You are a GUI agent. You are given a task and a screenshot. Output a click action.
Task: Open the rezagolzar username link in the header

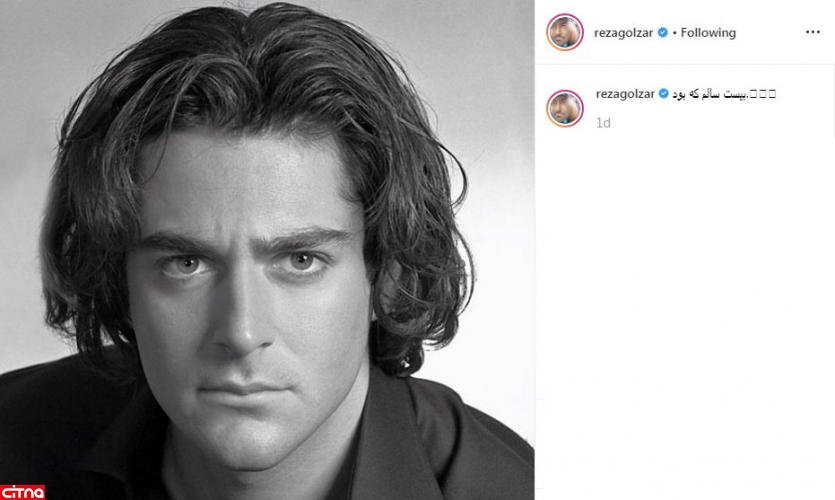pos(624,33)
